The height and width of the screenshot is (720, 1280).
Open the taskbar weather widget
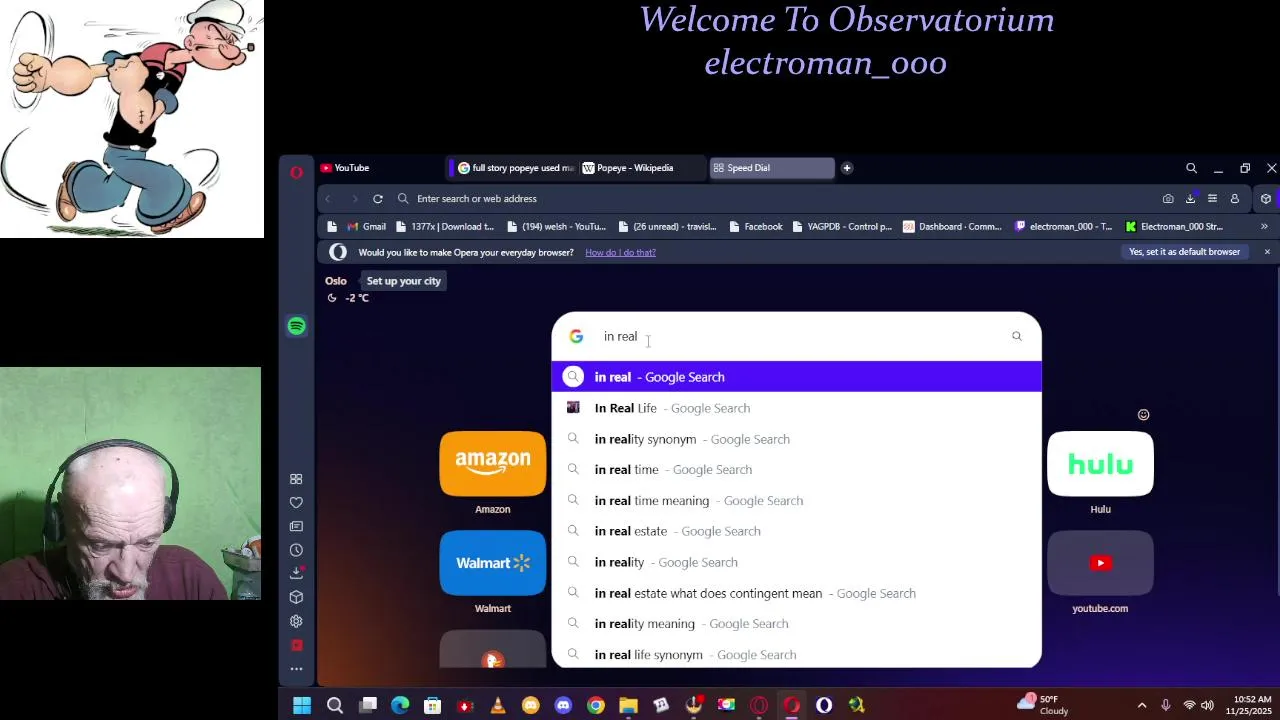[1044, 705]
